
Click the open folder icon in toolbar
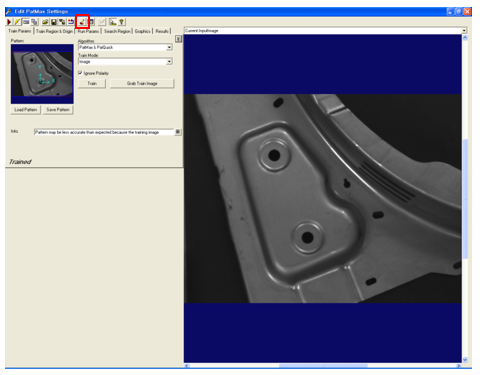(x=45, y=22)
